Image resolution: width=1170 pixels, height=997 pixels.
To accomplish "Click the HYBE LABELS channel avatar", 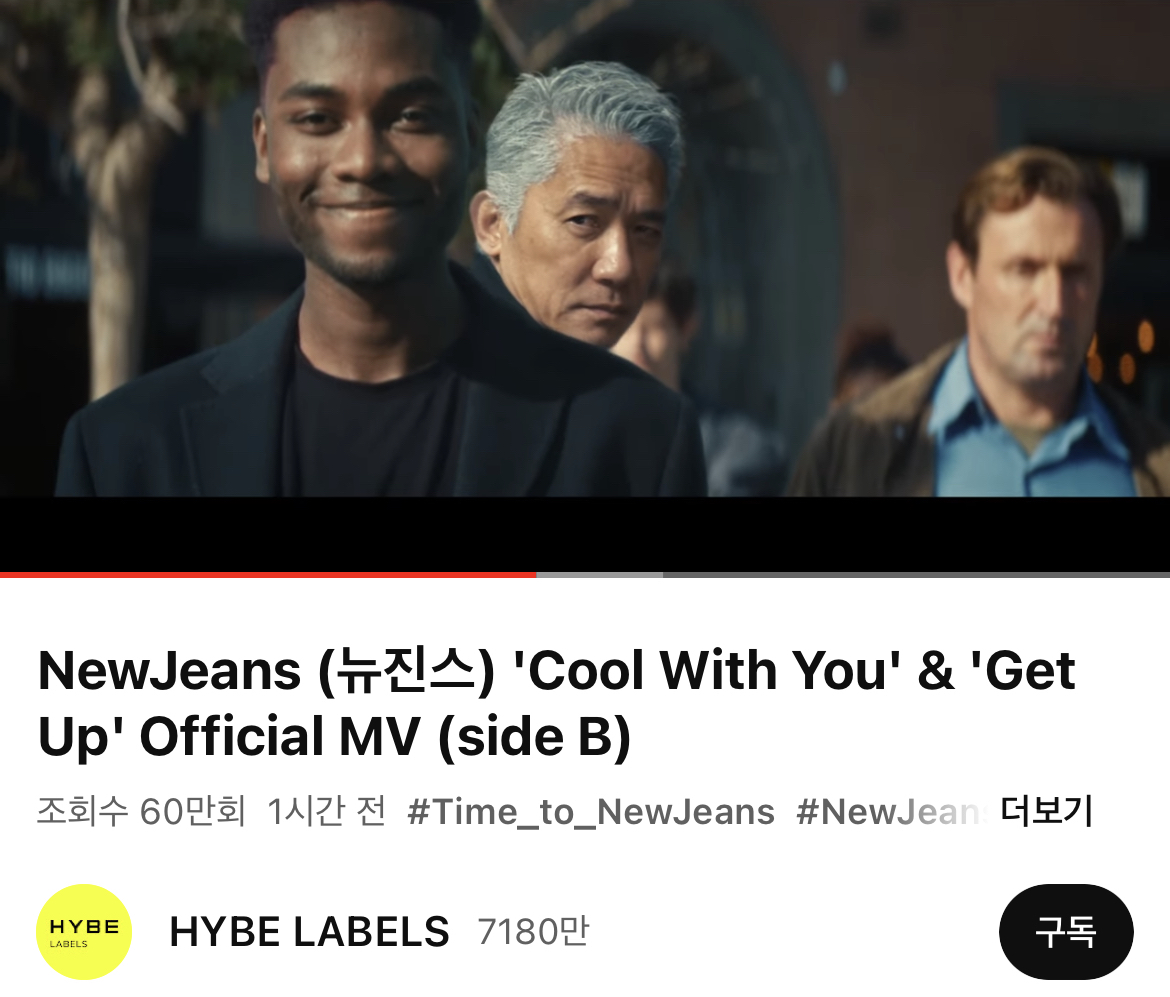I will coord(84,931).
